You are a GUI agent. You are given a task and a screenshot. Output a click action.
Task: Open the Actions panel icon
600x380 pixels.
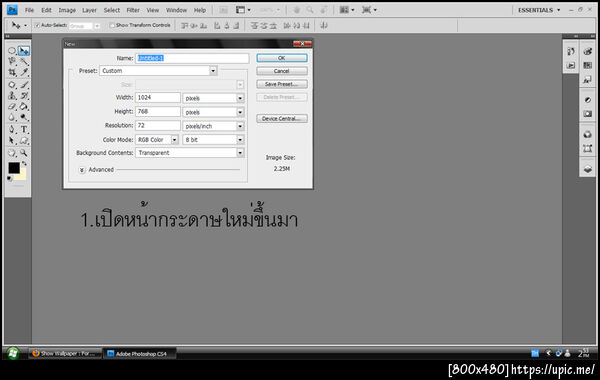(x=571, y=65)
